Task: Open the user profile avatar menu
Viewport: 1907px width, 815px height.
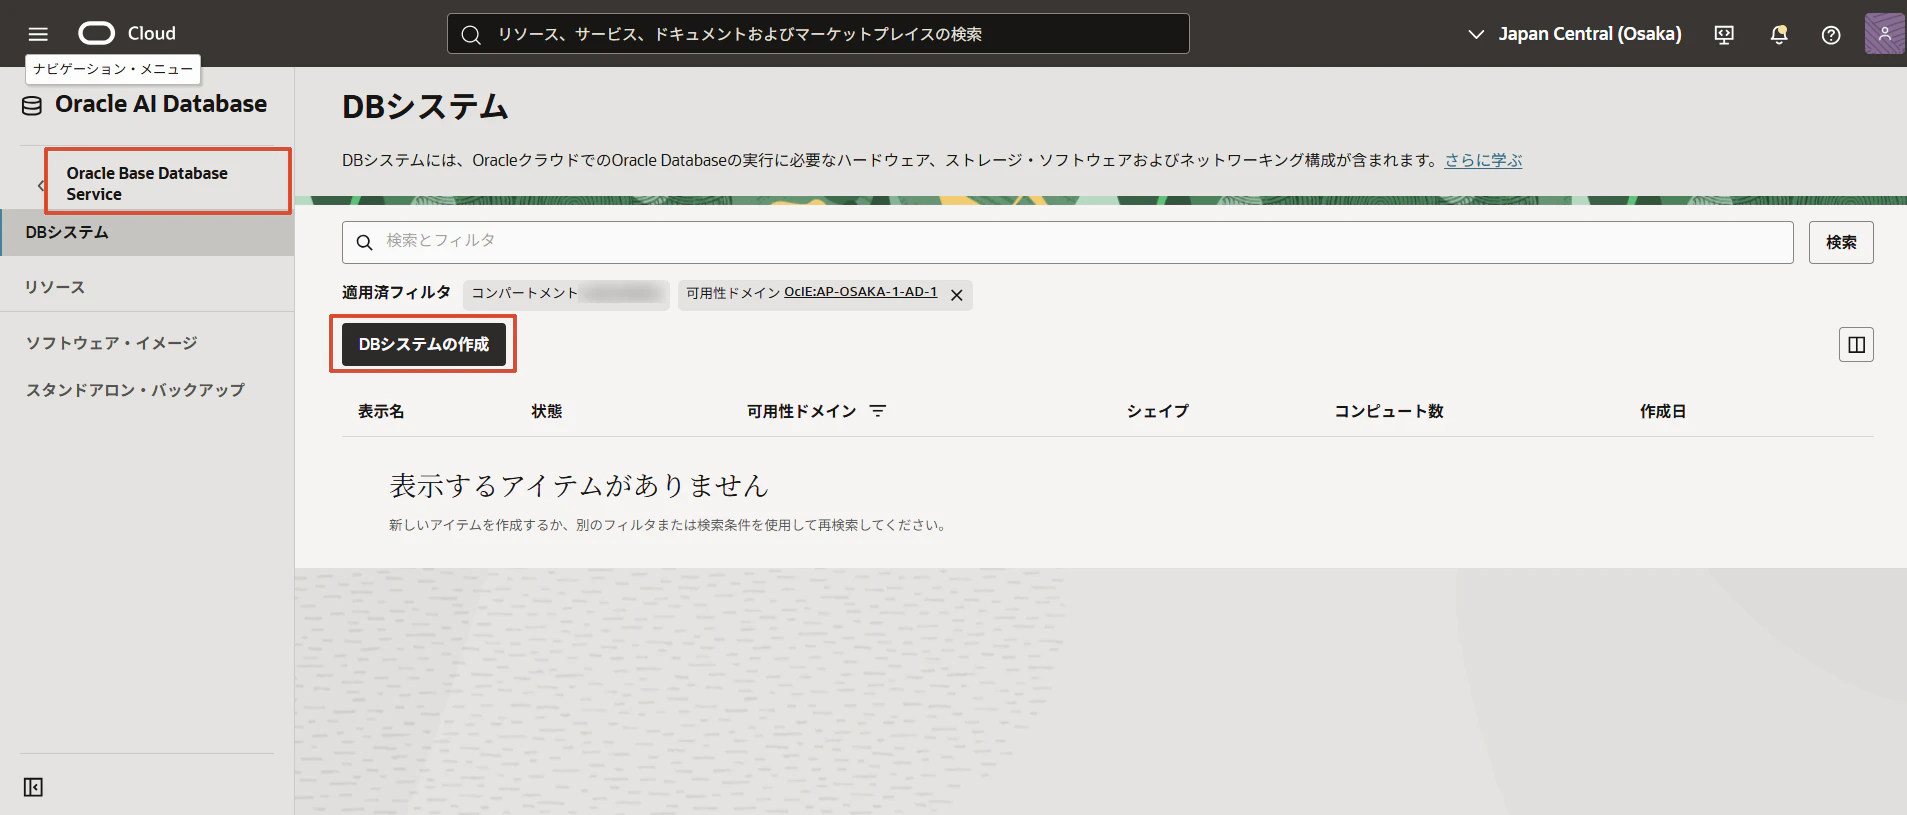Action: (1884, 34)
